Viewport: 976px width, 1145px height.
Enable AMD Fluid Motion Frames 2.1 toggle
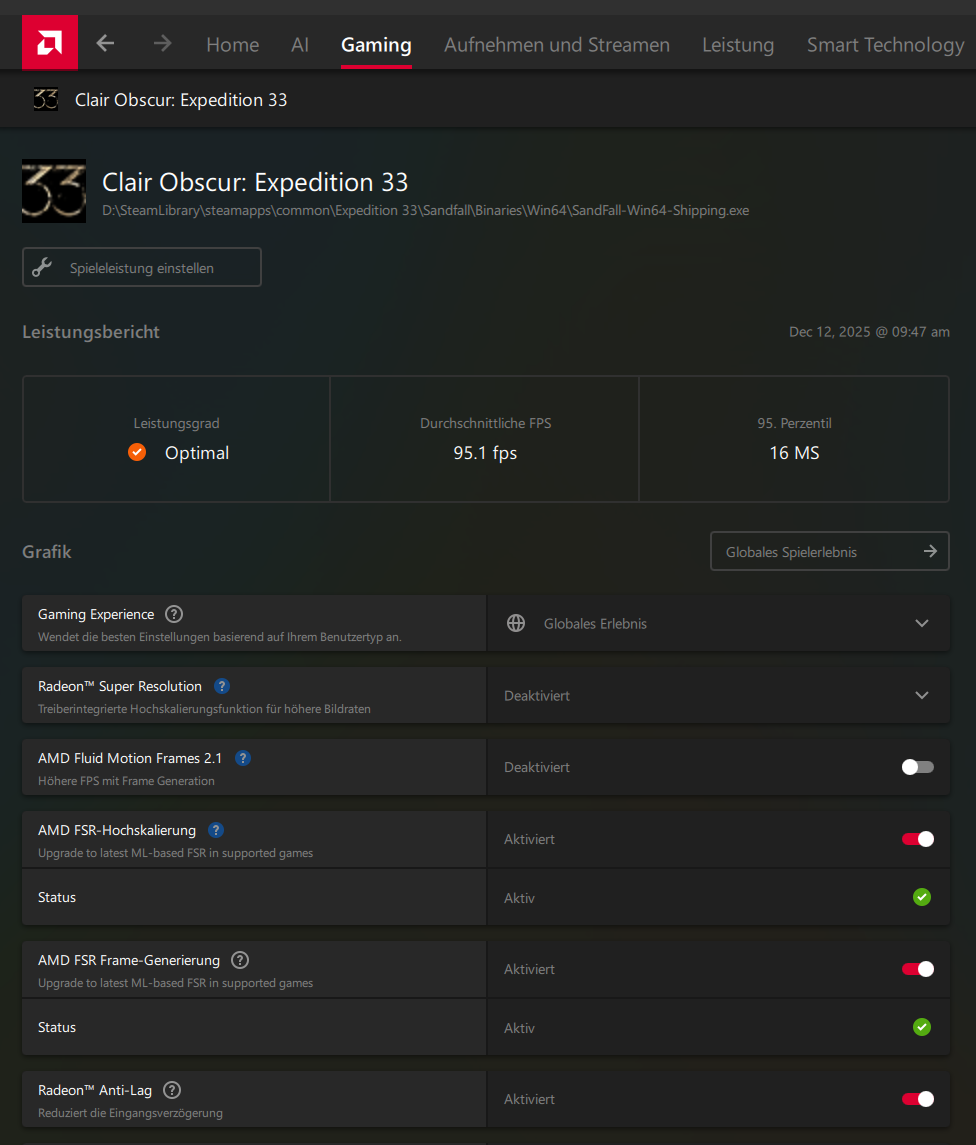click(x=918, y=767)
